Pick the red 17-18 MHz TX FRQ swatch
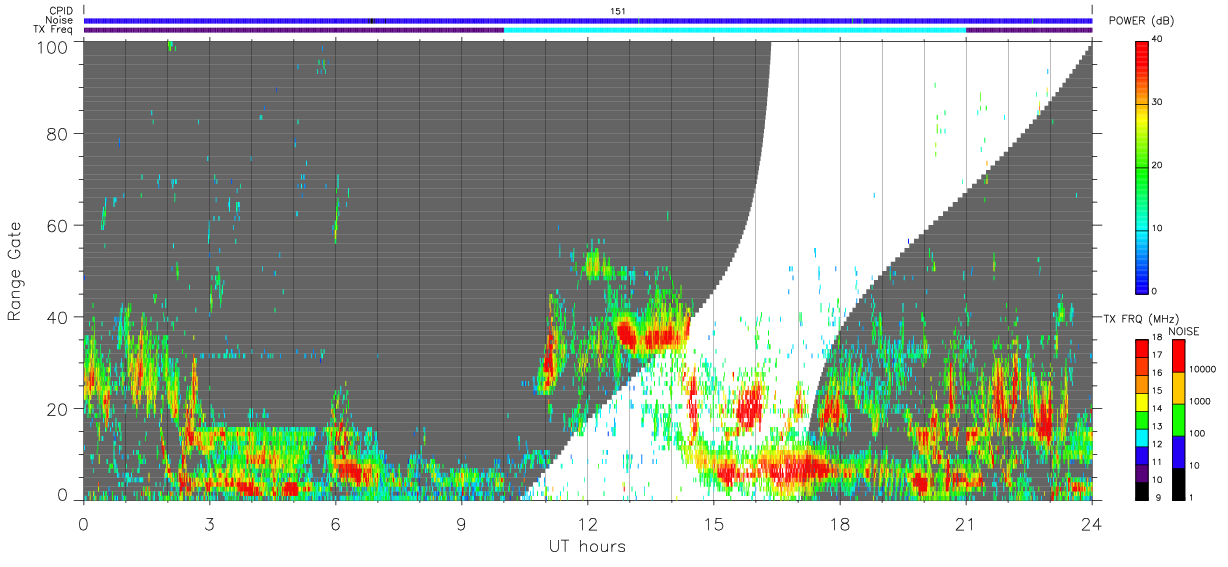The width and height of the screenshot is (1228, 567). (1142, 347)
